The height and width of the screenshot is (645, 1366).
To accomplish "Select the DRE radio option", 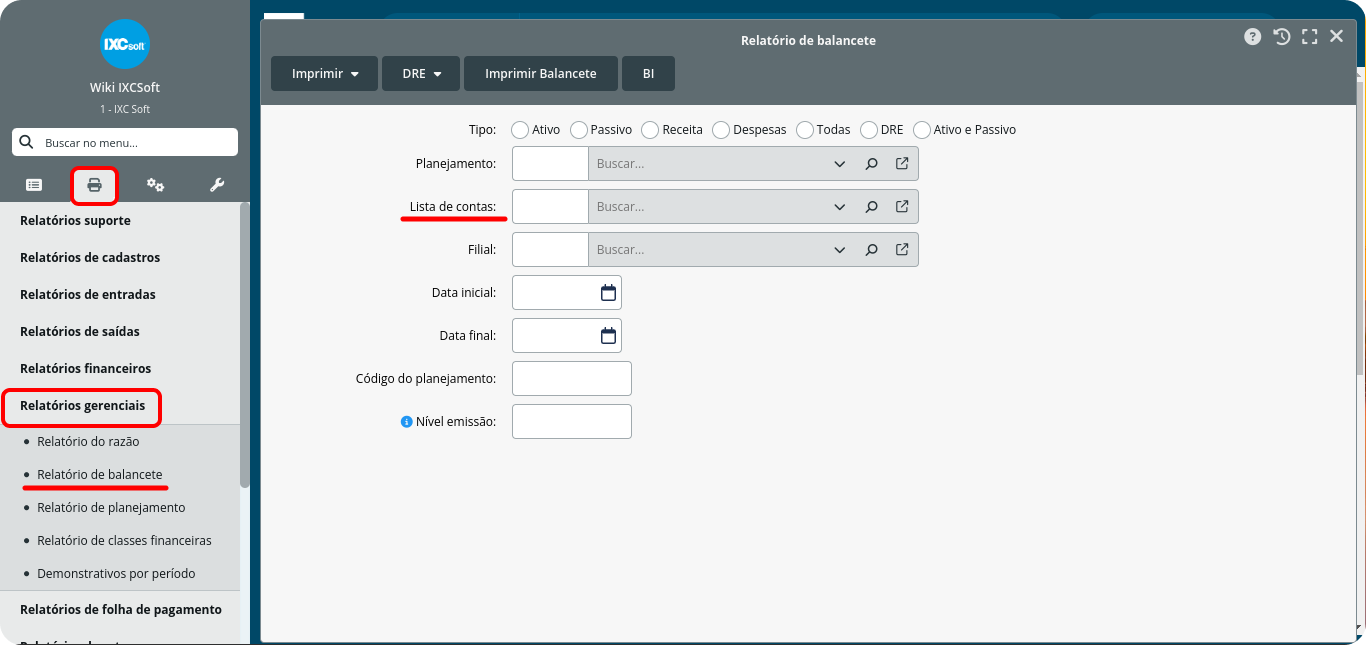I will tap(869, 130).
